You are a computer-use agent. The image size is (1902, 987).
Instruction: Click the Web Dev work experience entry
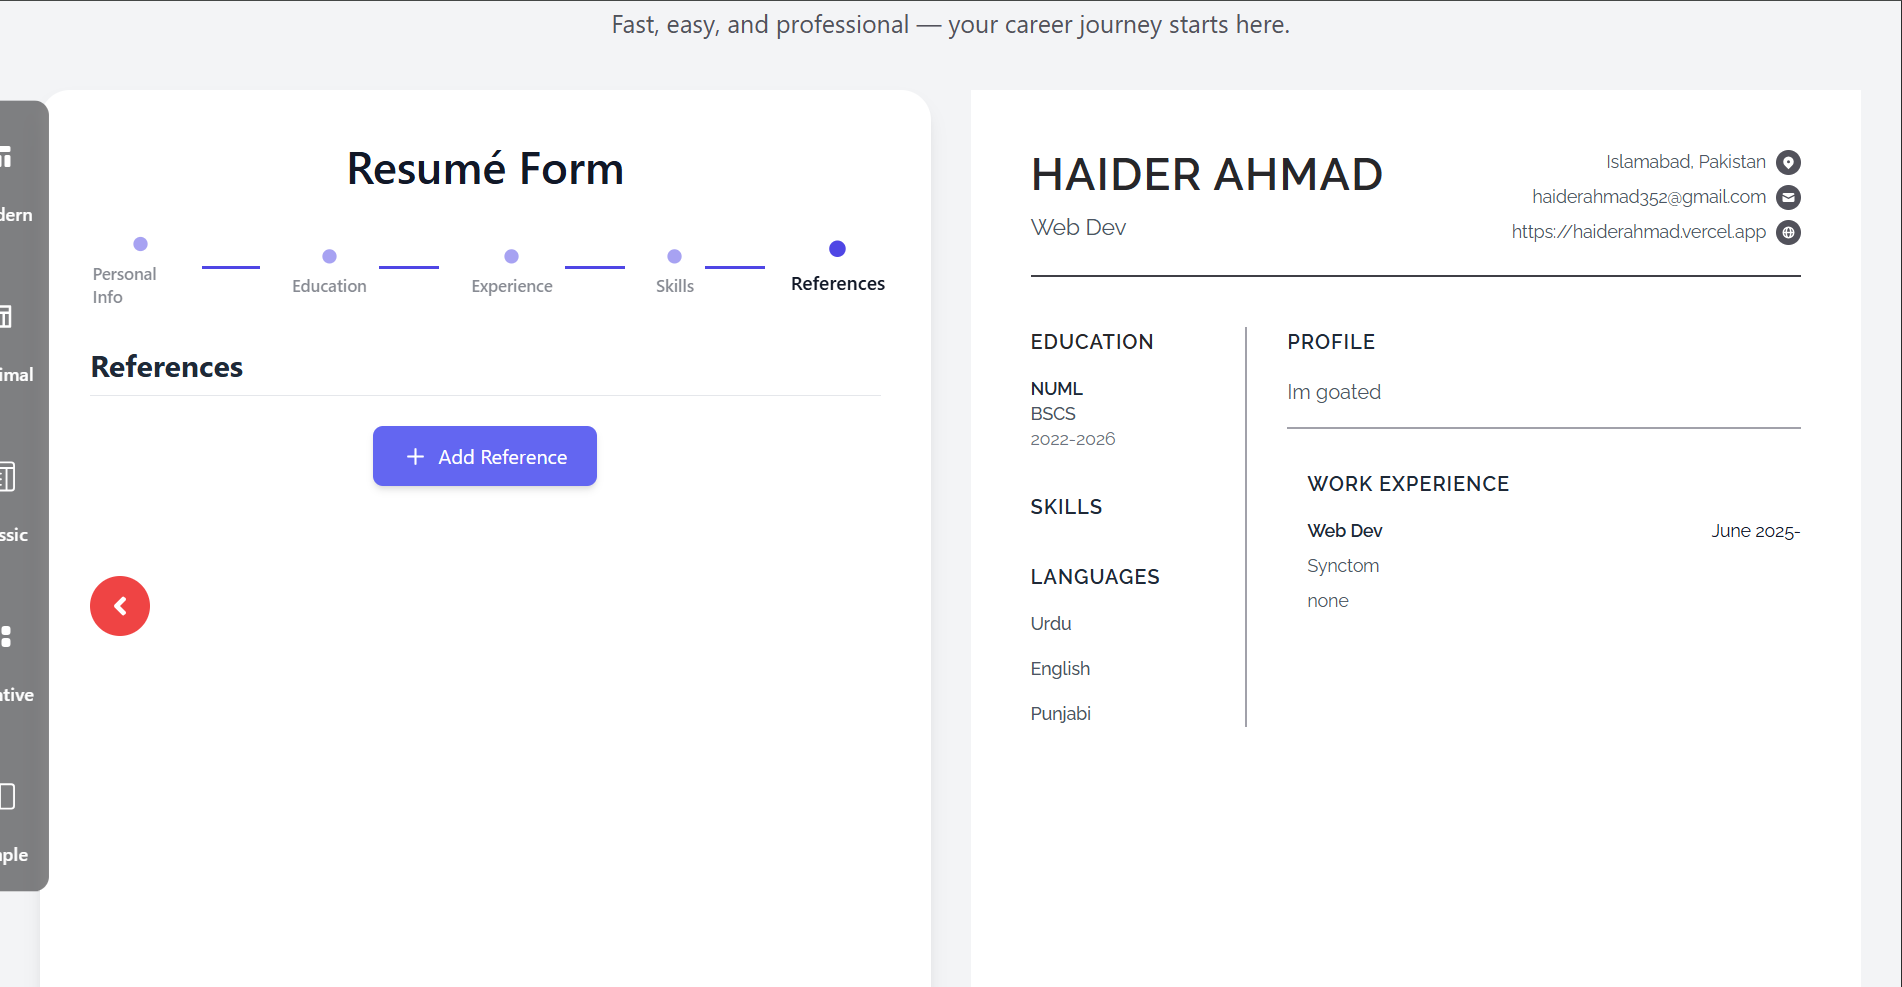pos(1345,531)
